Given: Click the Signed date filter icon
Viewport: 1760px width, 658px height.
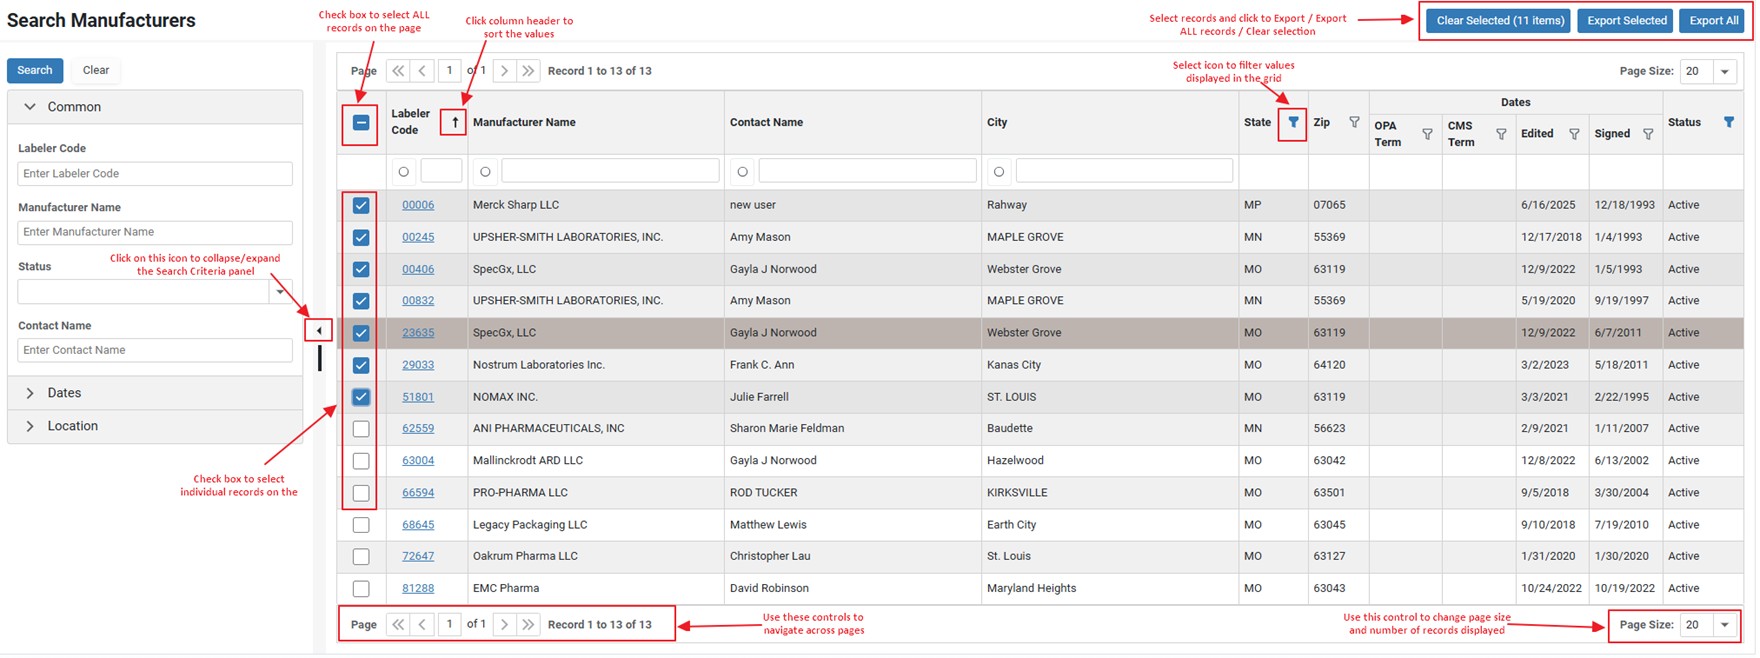Looking at the screenshot, I should [1648, 134].
